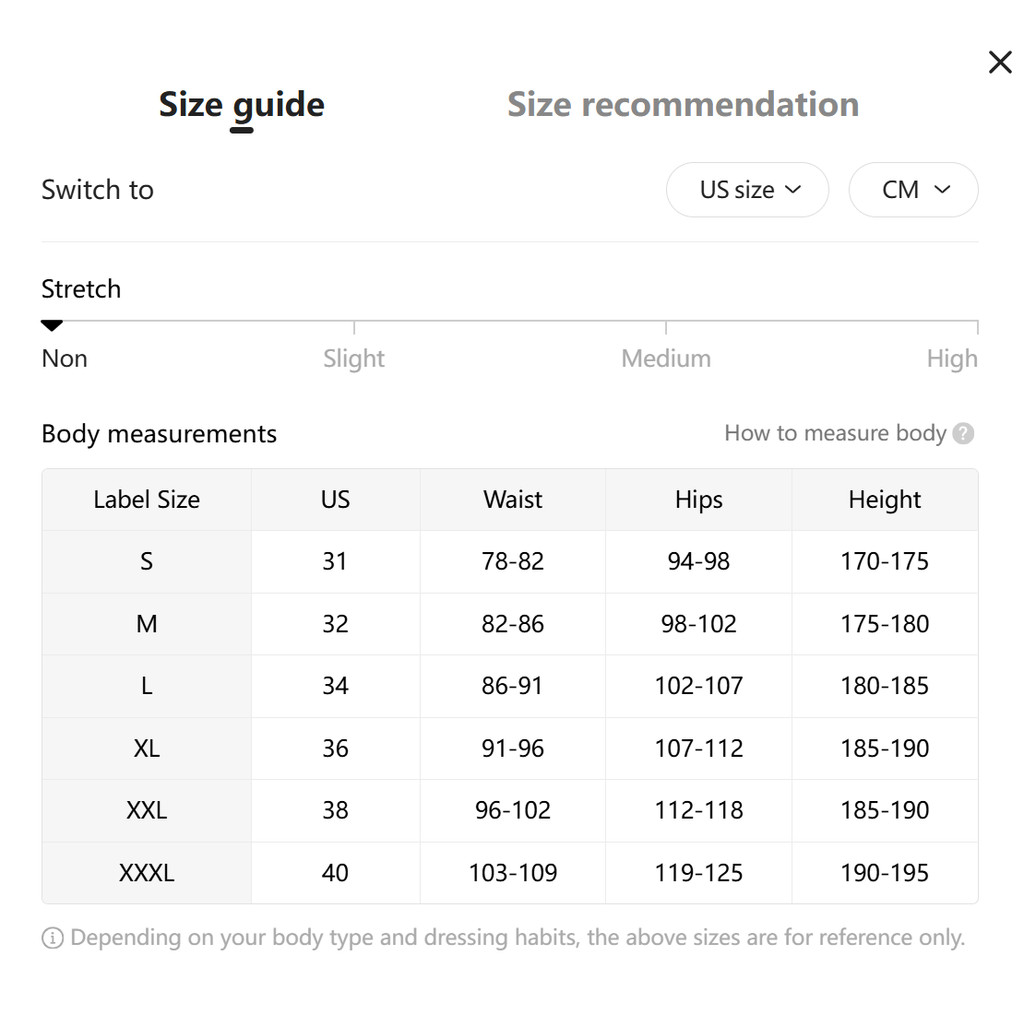Image resolution: width=1024 pixels, height=1024 pixels.
Task: Select the Size guide tab
Action: [x=241, y=104]
